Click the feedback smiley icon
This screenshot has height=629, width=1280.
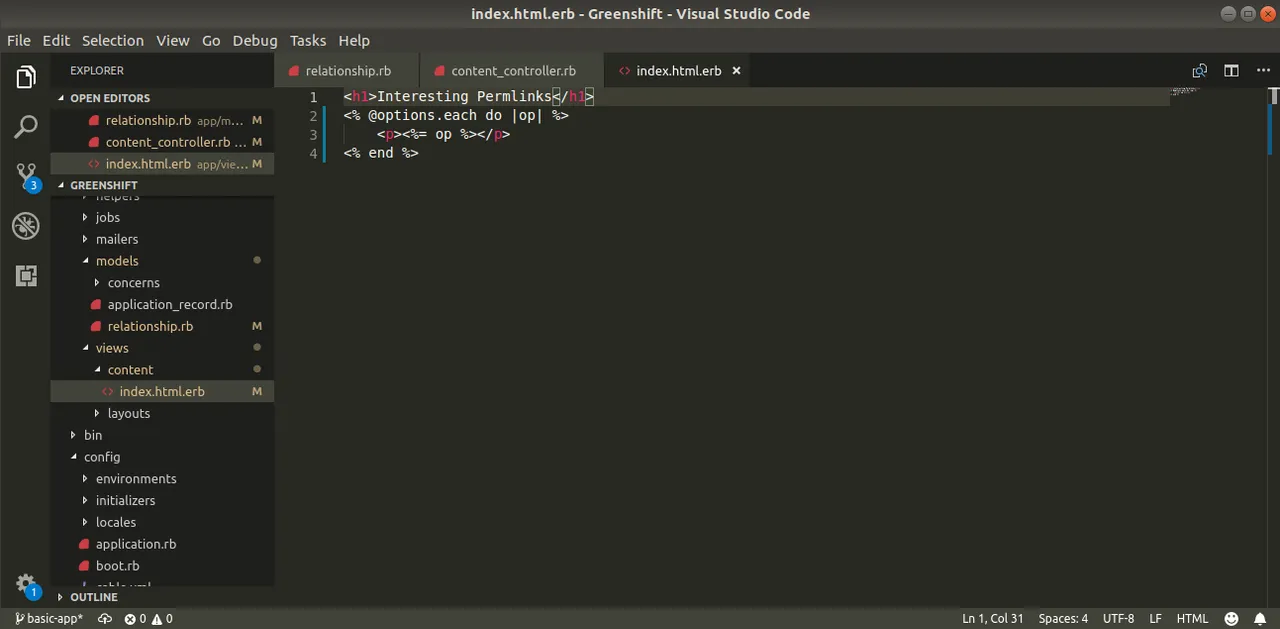click(1232, 619)
